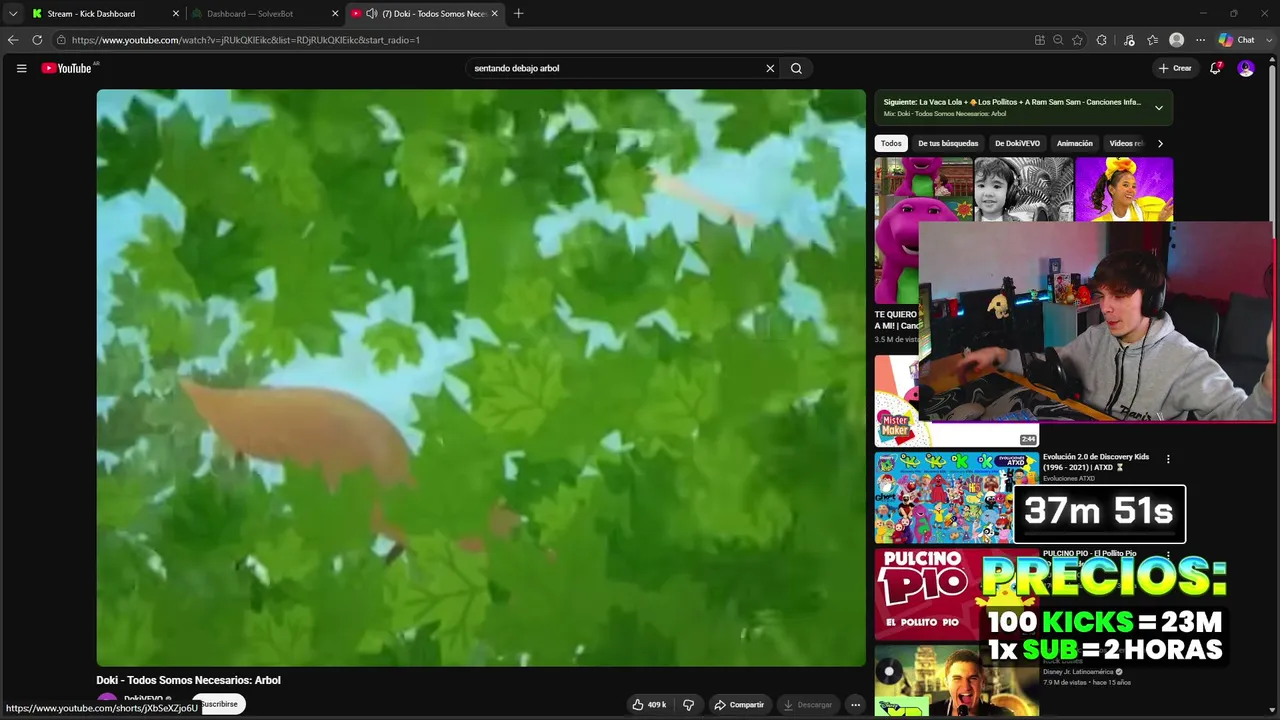1280x720 pixels.
Task: Click the browser zoom-out magnifier icon
Action: coord(1058,40)
